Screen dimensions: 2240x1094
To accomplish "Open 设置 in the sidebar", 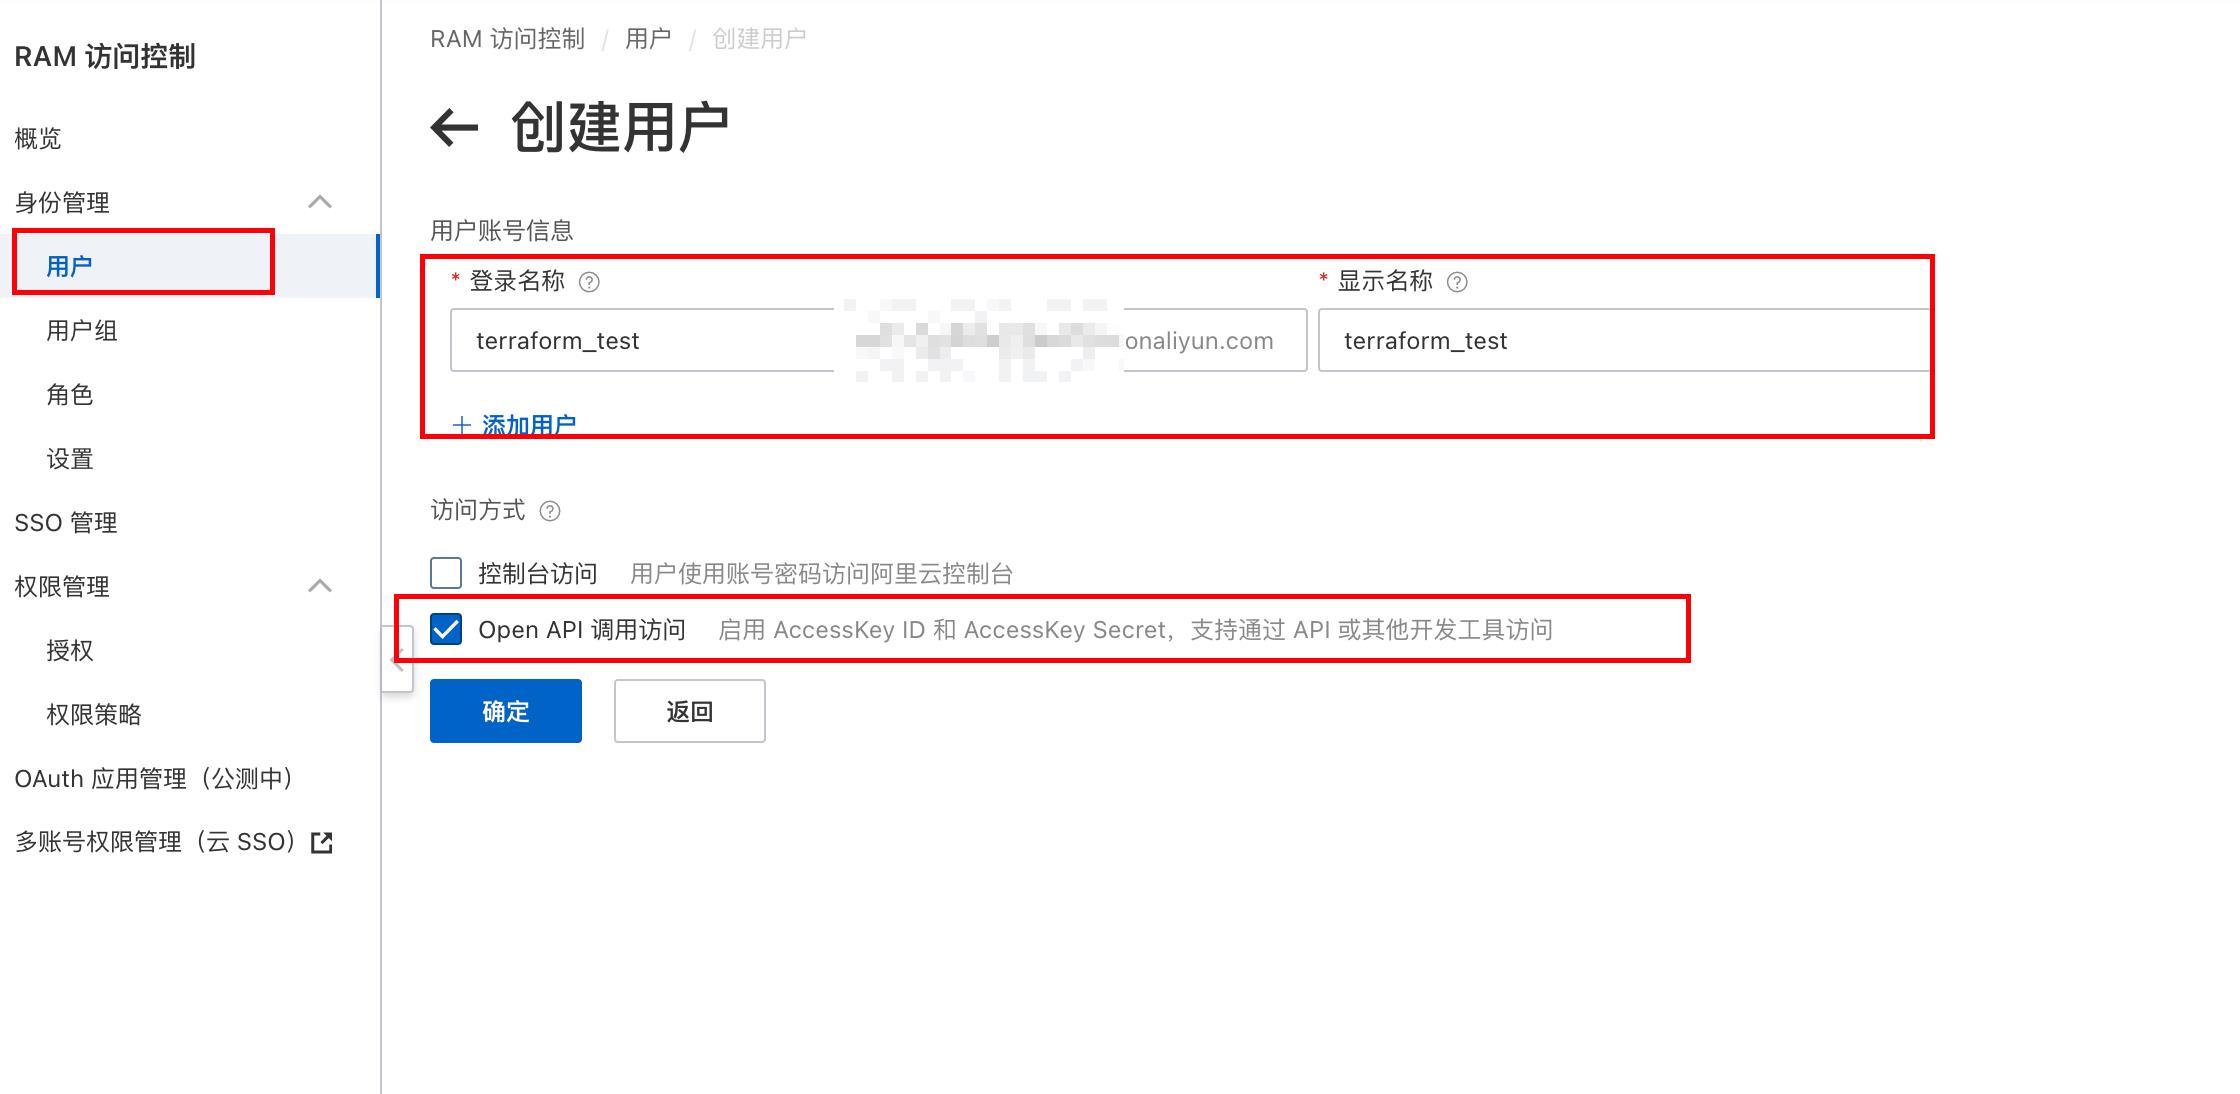I will tap(70, 458).
